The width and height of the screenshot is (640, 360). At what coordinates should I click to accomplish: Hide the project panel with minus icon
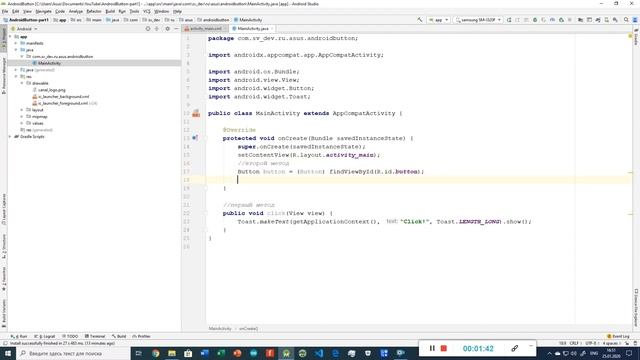click(x=176, y=29)
